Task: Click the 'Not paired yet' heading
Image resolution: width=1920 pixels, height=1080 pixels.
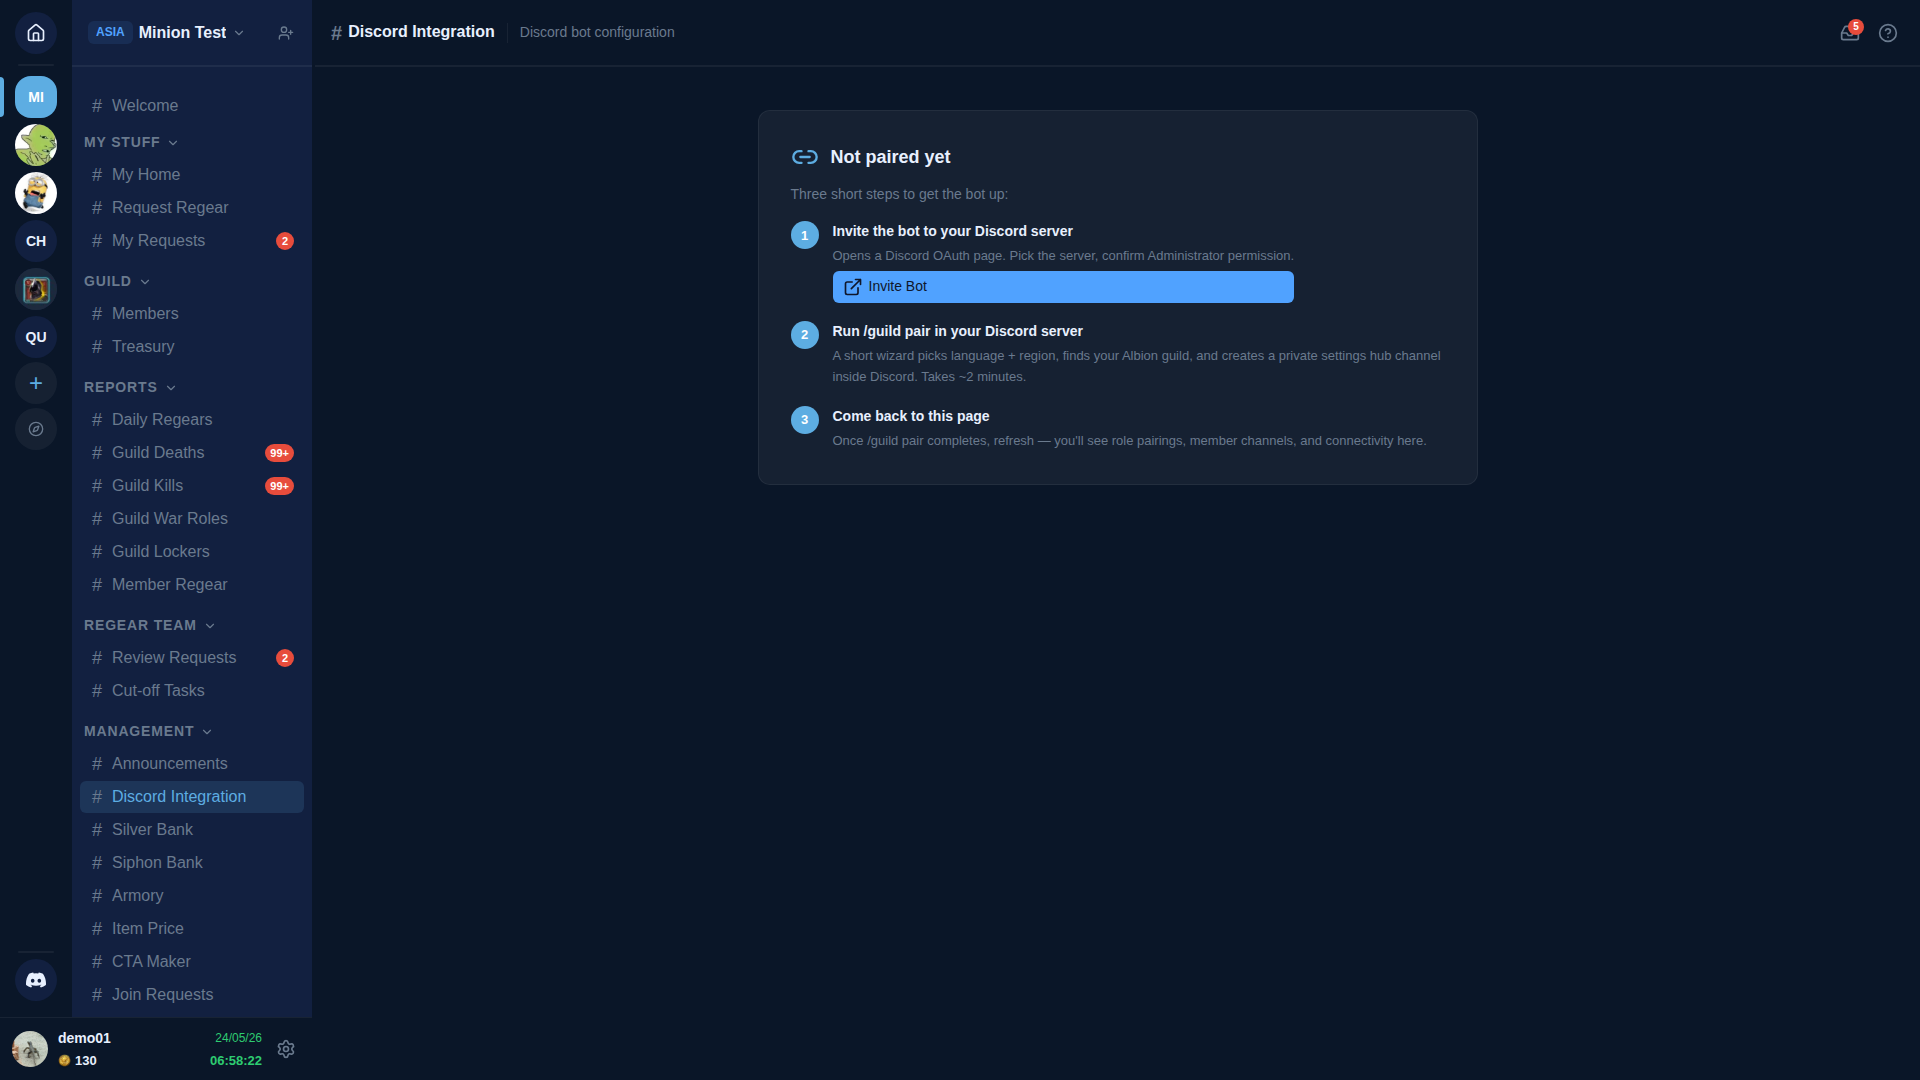Action: point(890,157)
